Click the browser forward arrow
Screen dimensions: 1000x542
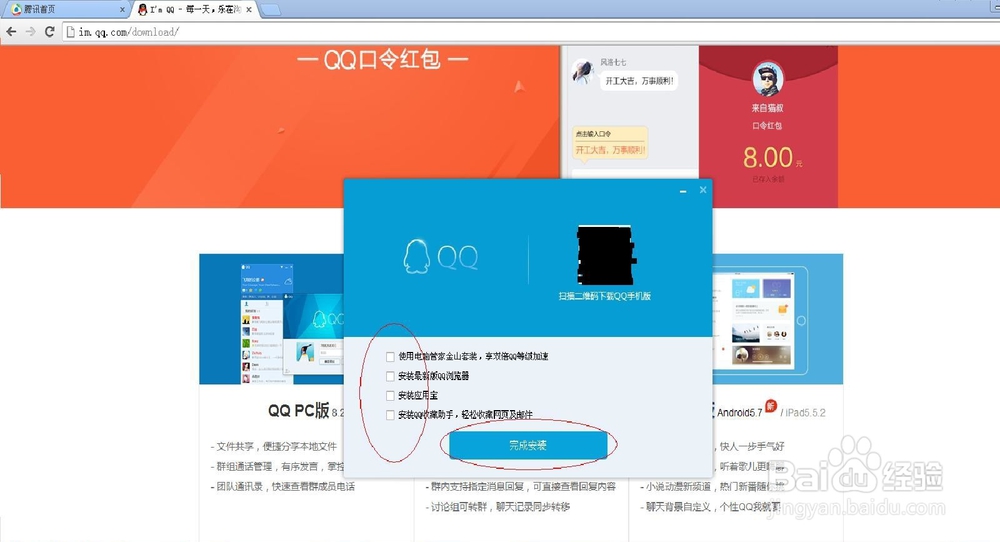tap(30, 31)
